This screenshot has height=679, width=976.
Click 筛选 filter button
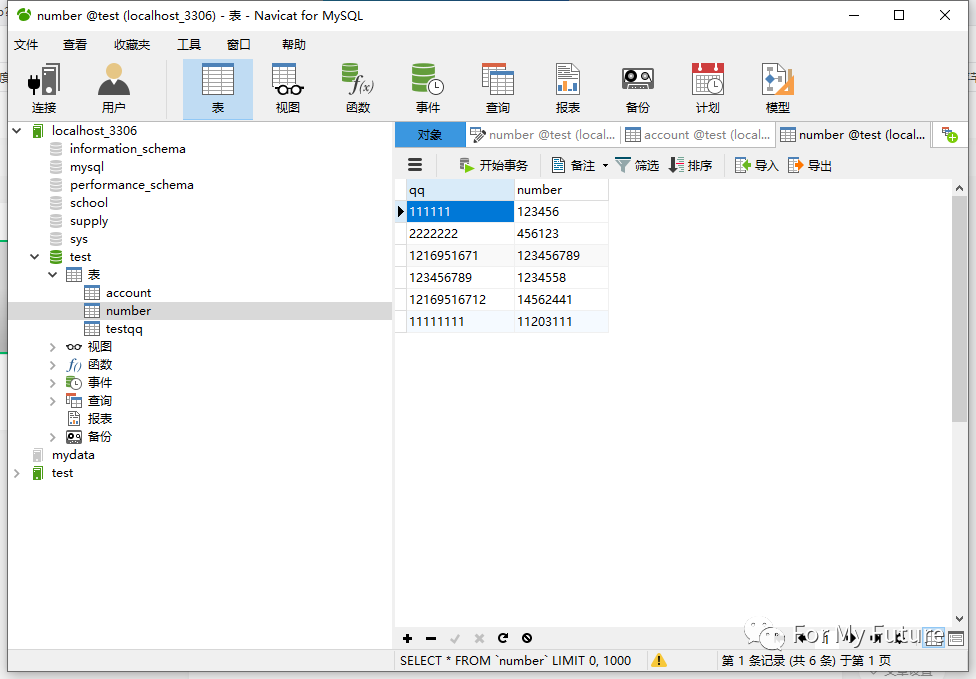point(637,166)
